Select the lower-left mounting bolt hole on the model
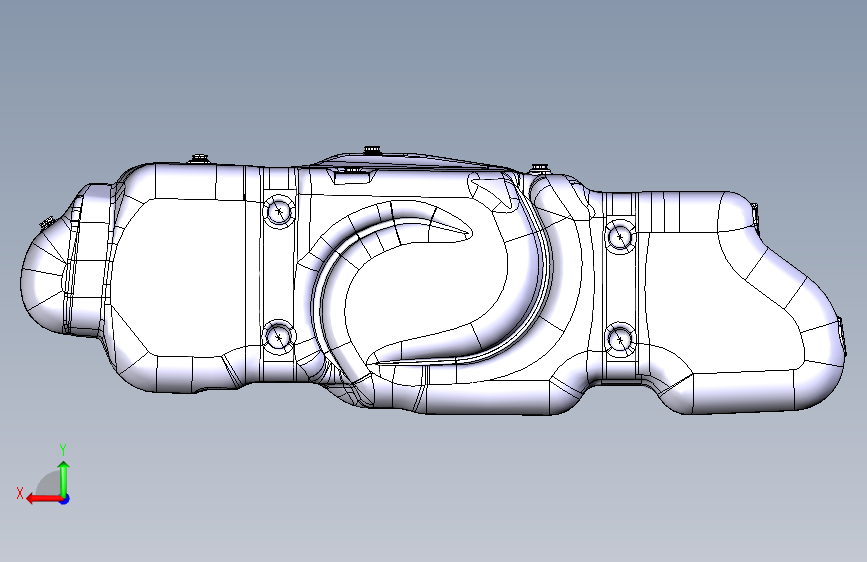 [x=279, y=336]
